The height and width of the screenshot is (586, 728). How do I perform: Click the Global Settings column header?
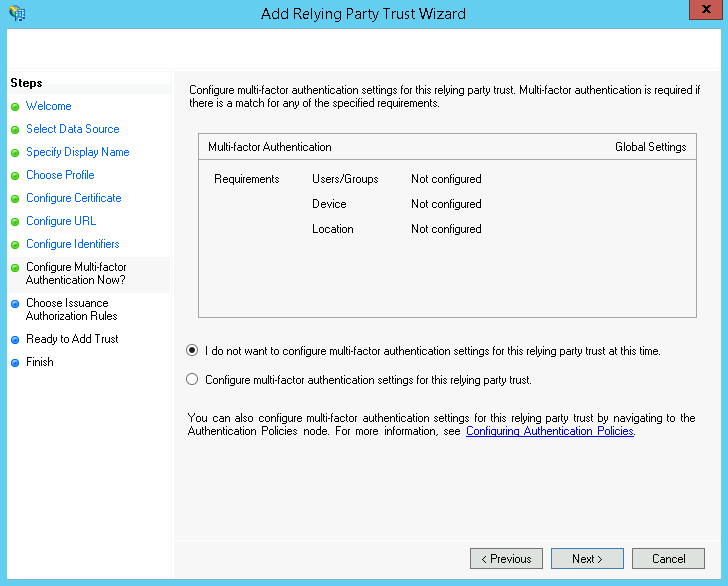650,147
